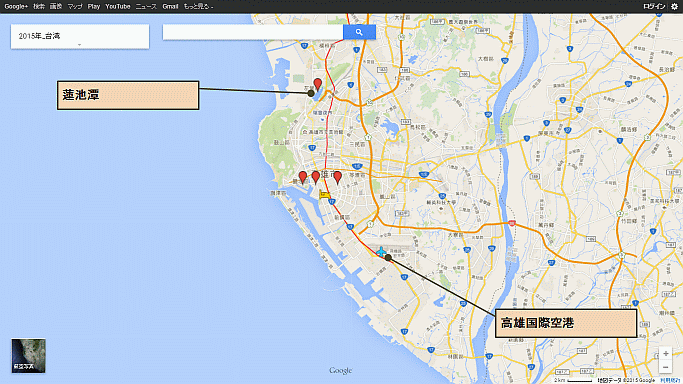
Task: Switch to satellite imagery thumbnail
Action: (x=28, y=356)
